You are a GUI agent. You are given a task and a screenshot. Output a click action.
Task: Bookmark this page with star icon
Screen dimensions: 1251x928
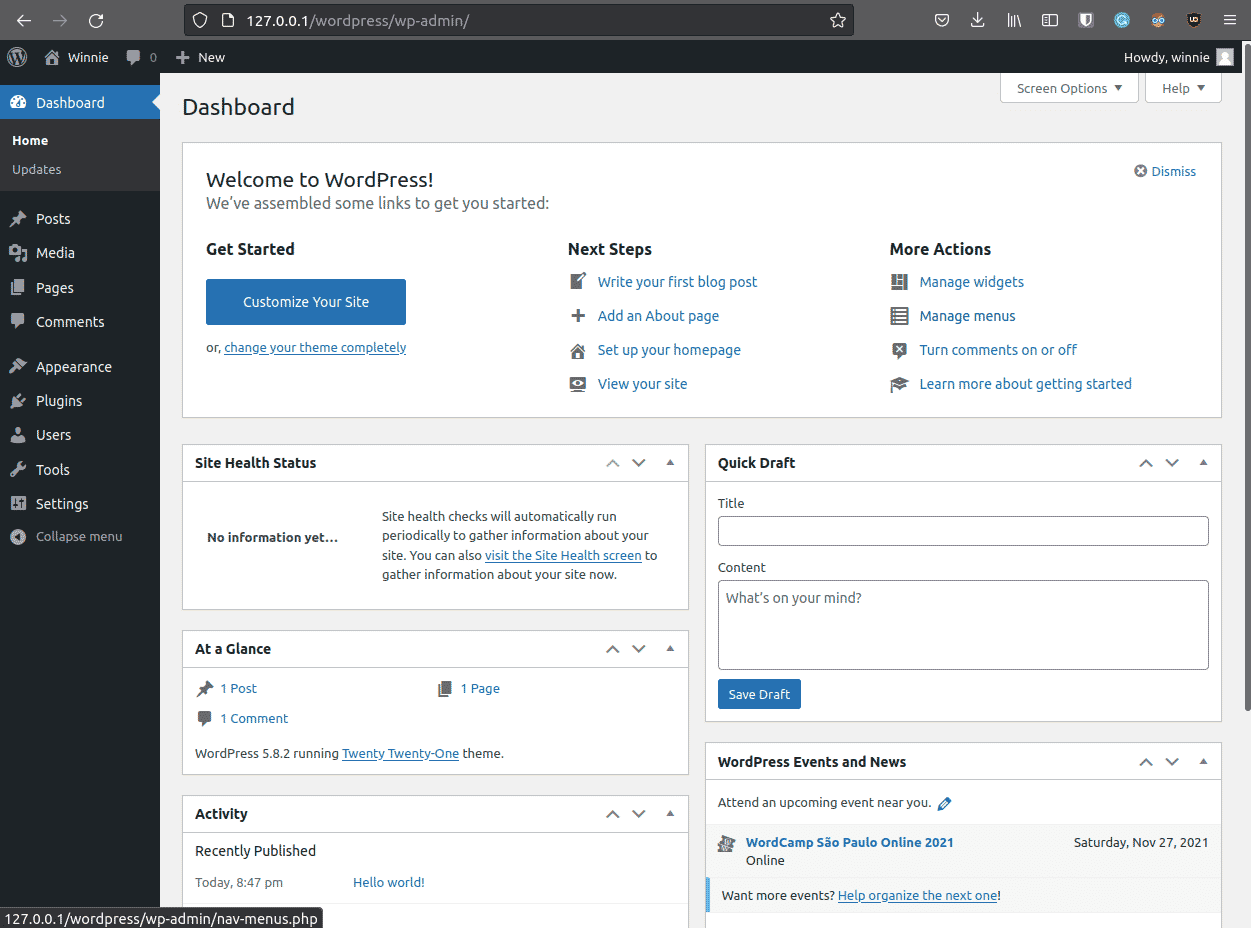837,20
